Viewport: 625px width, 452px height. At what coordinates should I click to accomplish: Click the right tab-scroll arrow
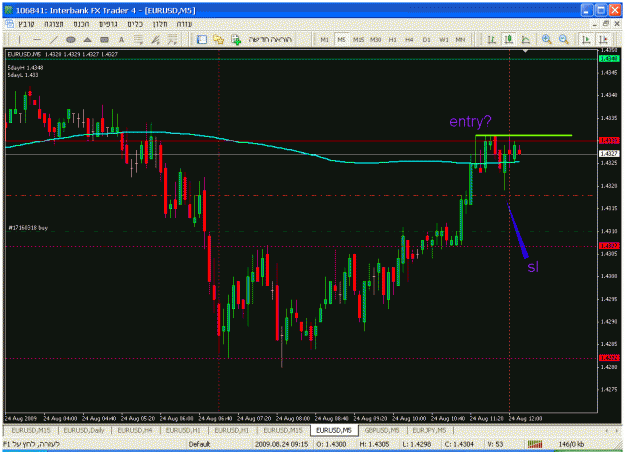point(617,431)
